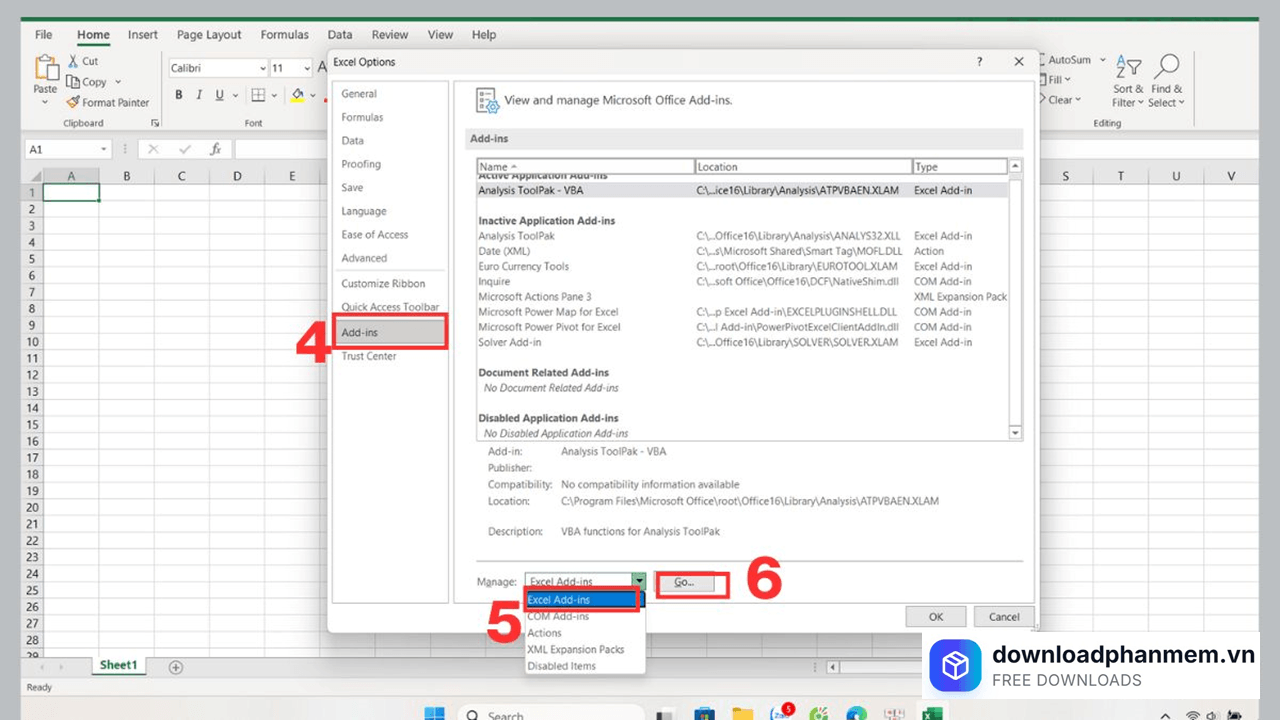The image size is (1280, 720).
Task: Open the Windows Start button
Action: click(x=434, y=714)
